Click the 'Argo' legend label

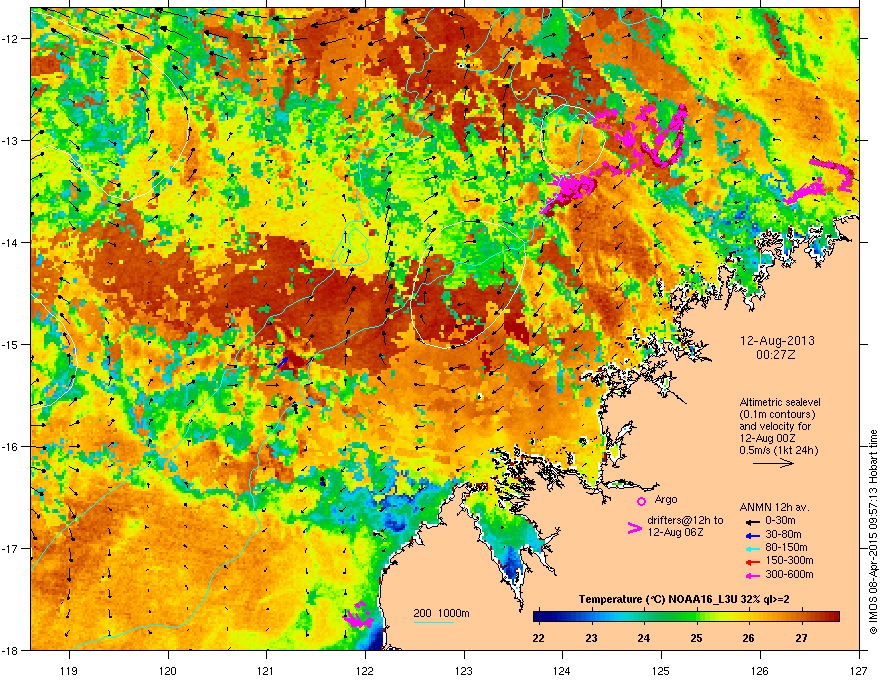pos(666,499)
